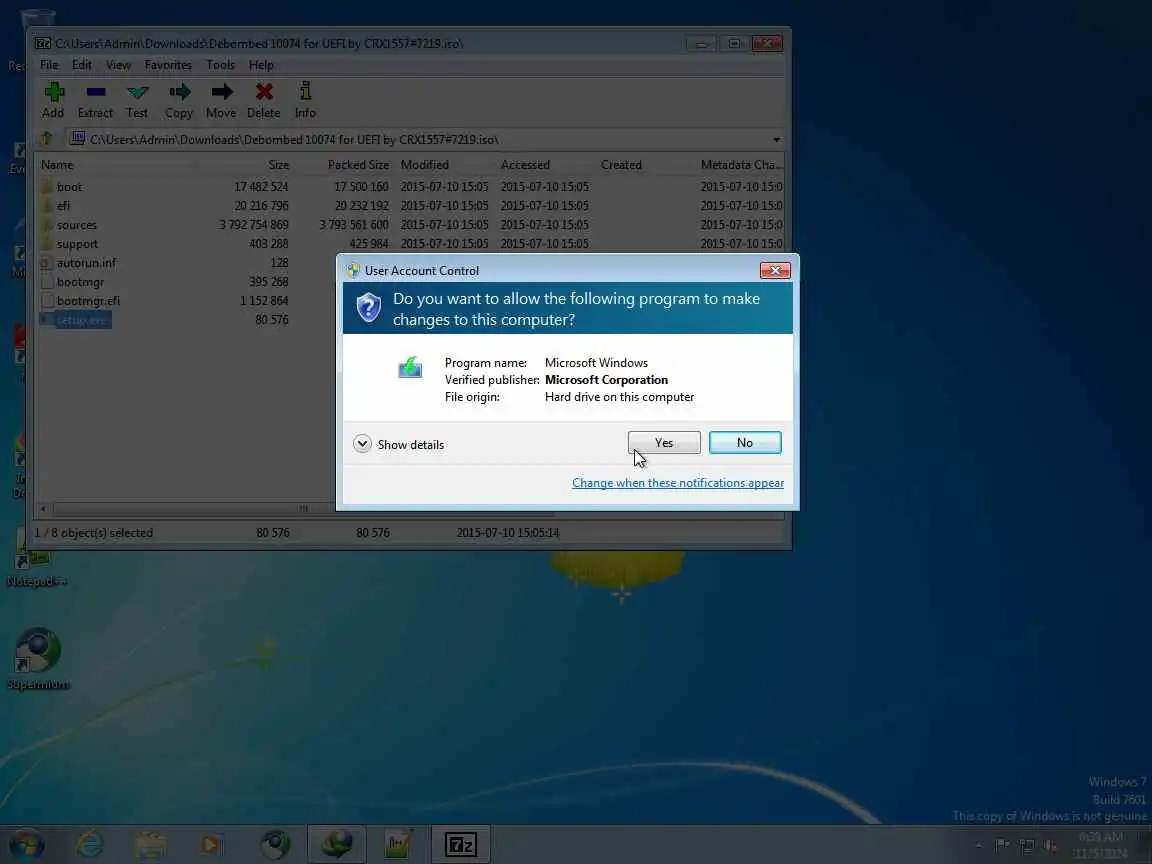Select the bootmgr.efi file row
The image size is (1152, 864).
pyautogui.click(x=186, y=300)
